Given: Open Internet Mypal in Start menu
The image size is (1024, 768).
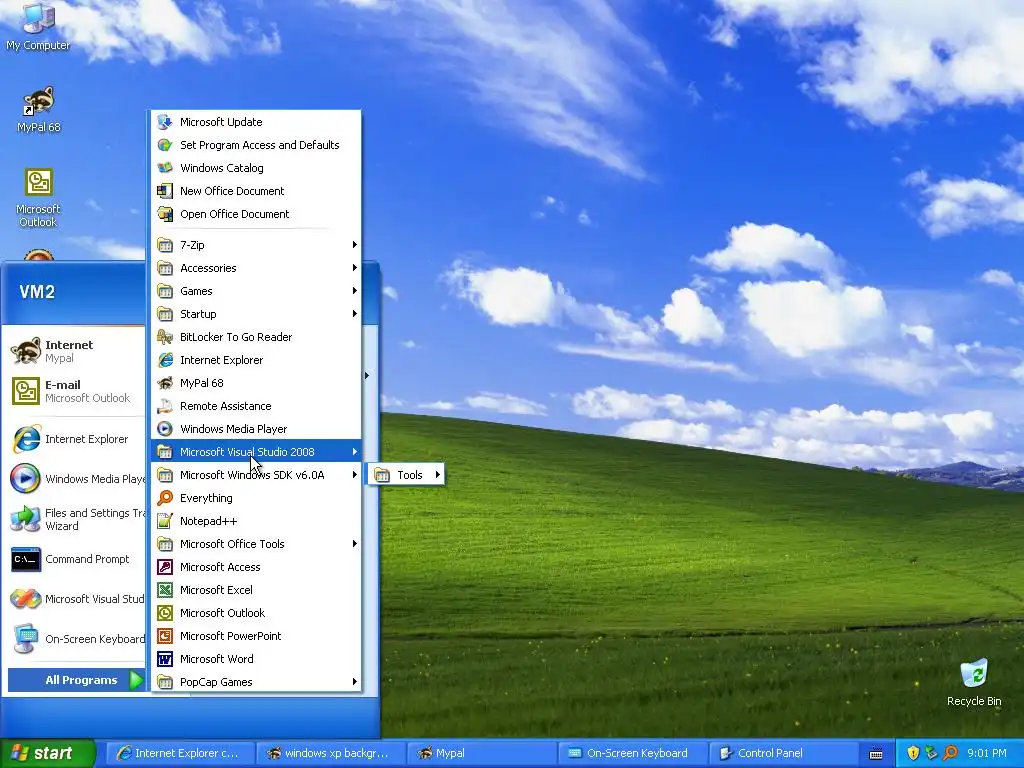Looking at the screenshot, I should (76, 351).
